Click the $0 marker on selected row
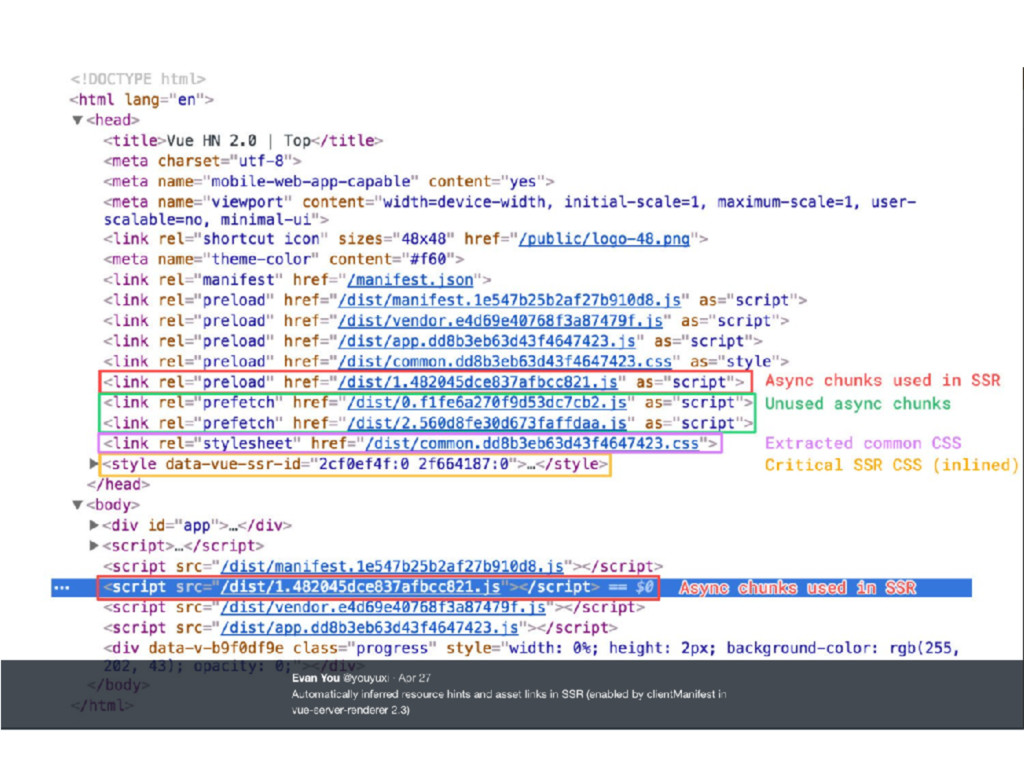 coord(645,587)
